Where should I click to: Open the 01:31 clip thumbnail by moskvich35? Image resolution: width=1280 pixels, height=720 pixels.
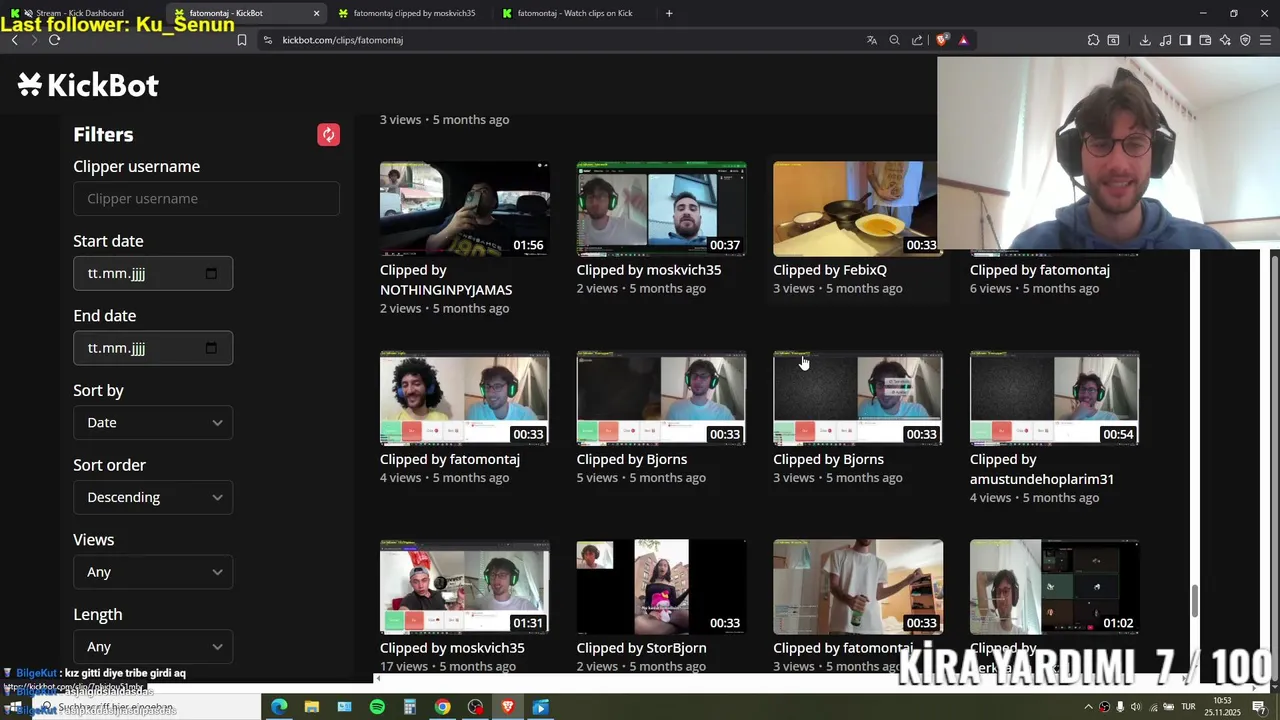pyautogui.click(x=464, y=587)
